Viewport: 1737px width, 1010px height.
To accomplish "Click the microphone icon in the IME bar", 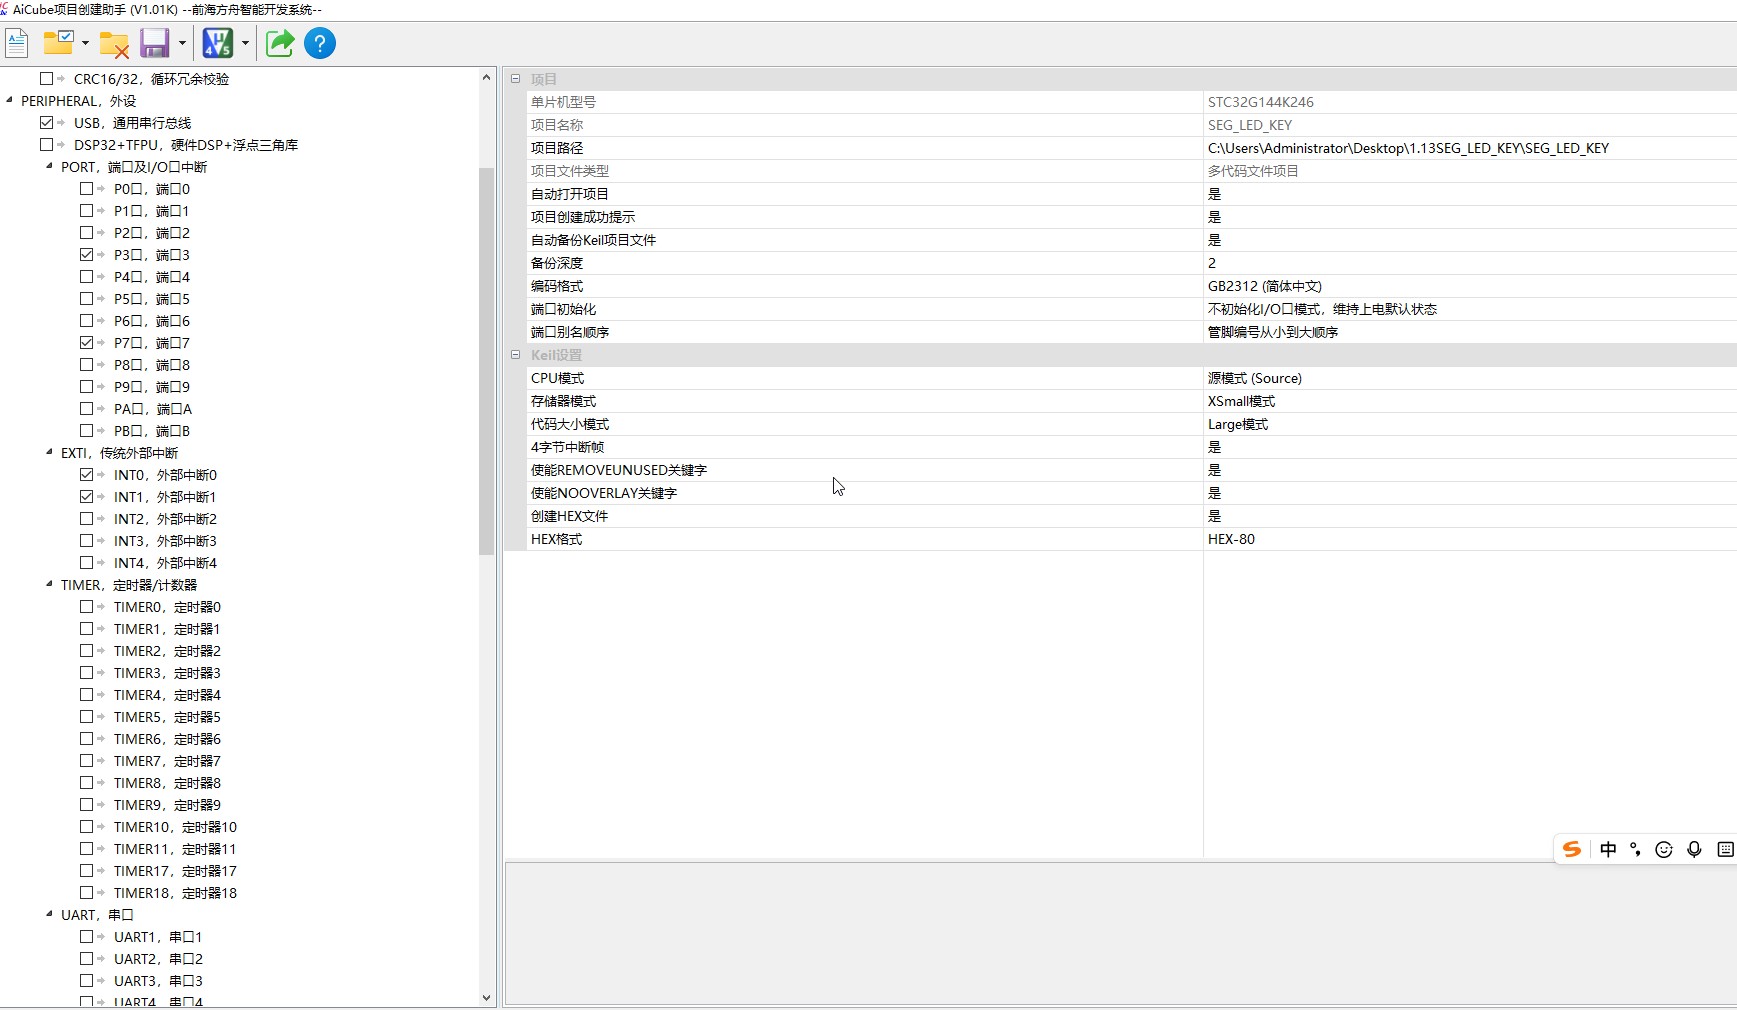I will pyautogui.click(x=1694, y=849).
